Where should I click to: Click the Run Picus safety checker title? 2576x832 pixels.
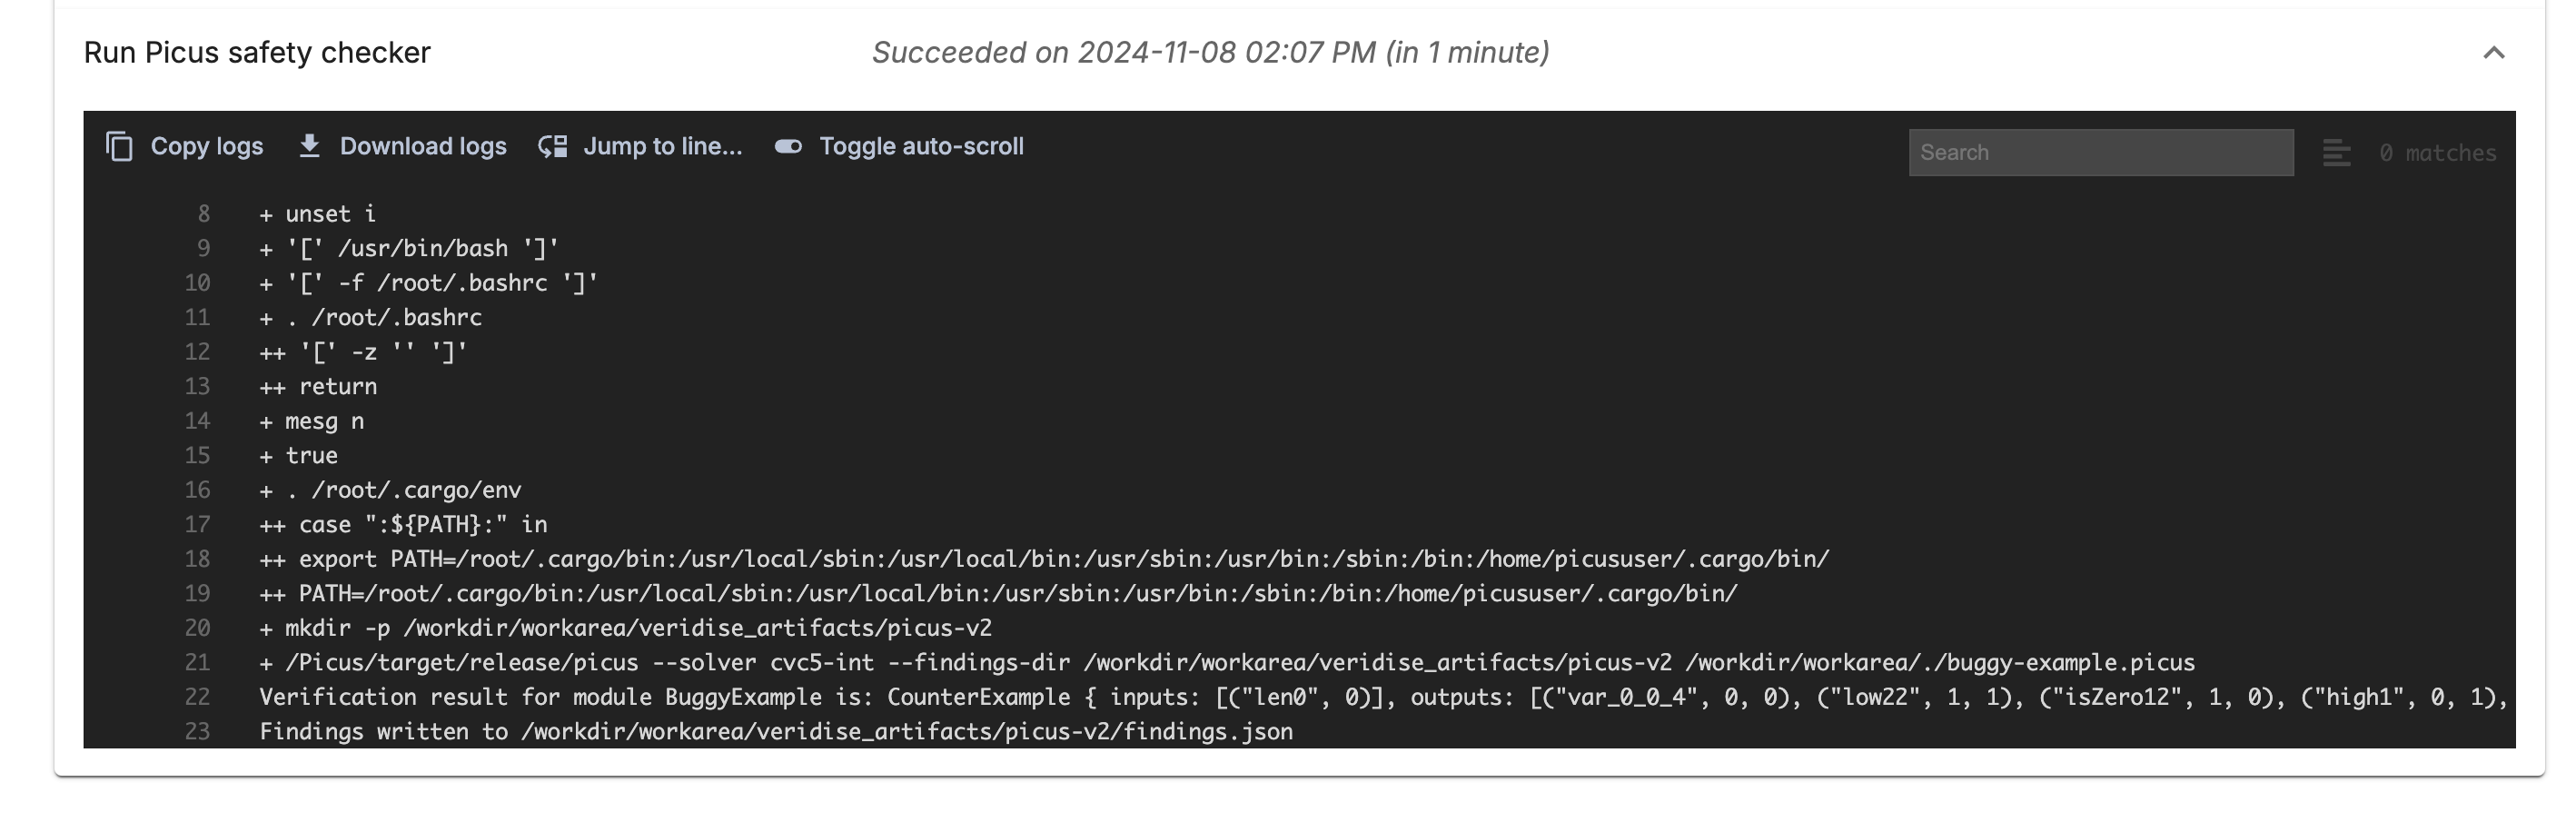click(x=257, y=53)
